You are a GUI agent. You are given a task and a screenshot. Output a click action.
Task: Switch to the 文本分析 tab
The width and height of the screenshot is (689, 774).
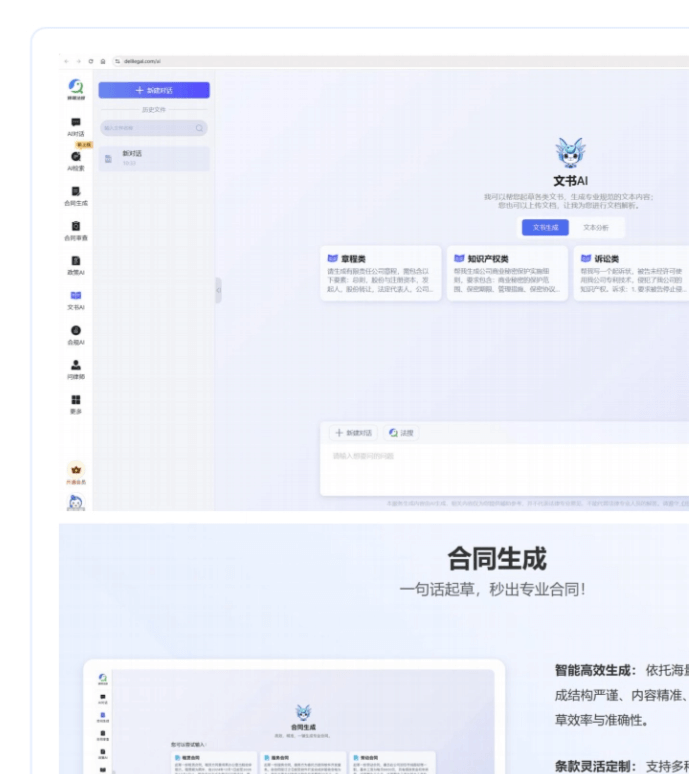pyautogui.click(x=596, y=228)
